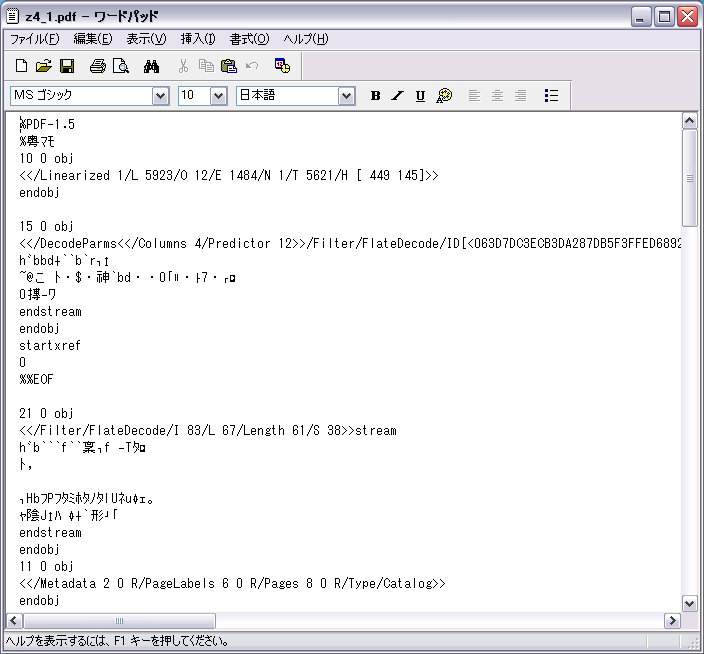Click the <</Metadata 2 0 R line

click(x=232, y=584)
